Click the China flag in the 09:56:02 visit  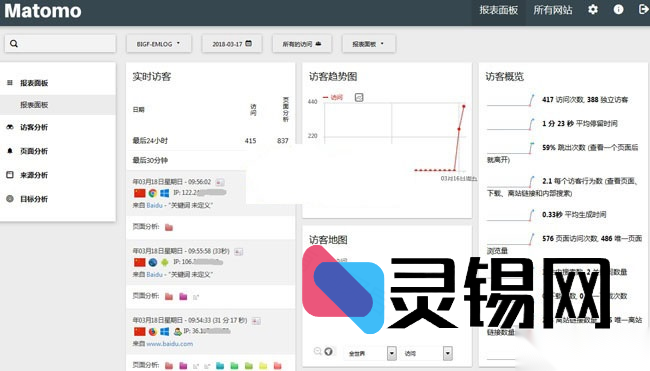tap(140, 193)
